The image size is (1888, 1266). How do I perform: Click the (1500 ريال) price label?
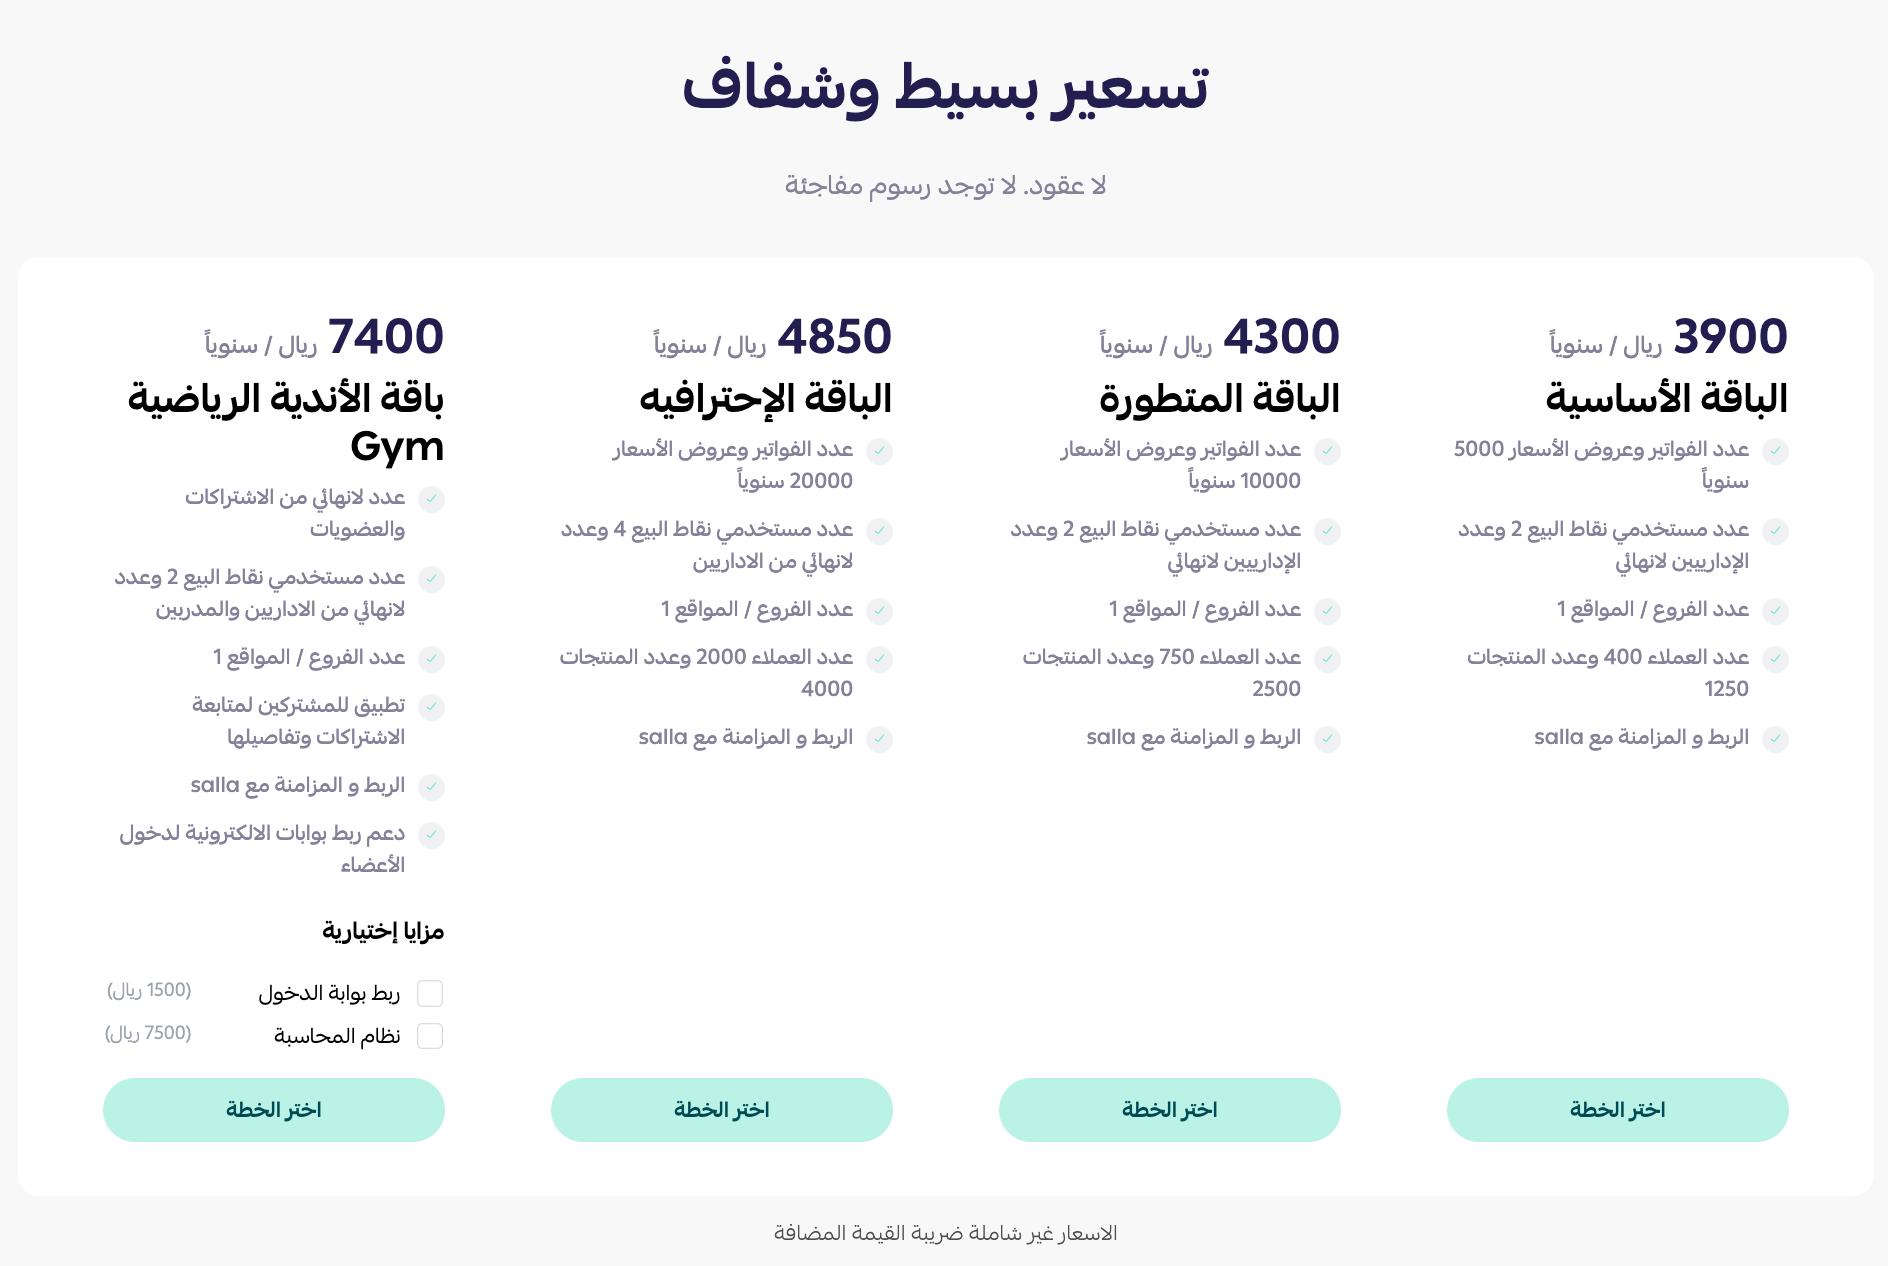(149, 991)
